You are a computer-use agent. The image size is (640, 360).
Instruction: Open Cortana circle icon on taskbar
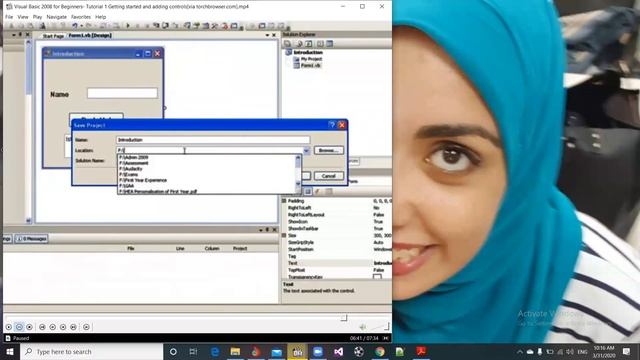tap(173, 351)
